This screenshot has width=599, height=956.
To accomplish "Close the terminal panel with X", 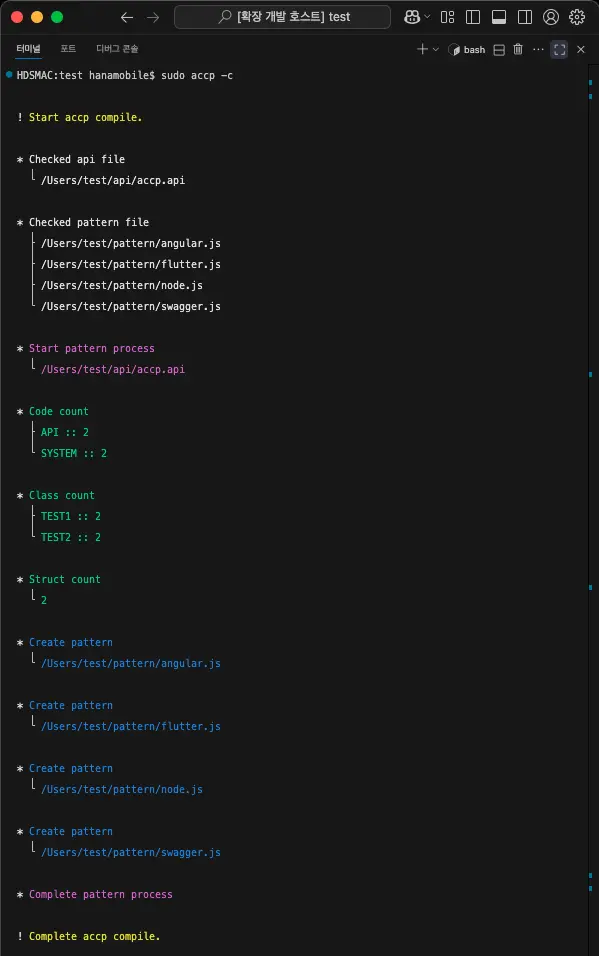I will [580, 49].
